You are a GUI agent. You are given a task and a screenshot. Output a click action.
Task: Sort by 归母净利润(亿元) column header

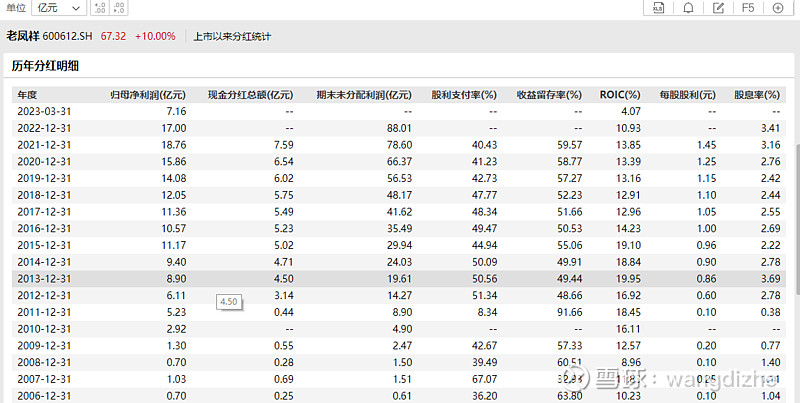[147, 94]
